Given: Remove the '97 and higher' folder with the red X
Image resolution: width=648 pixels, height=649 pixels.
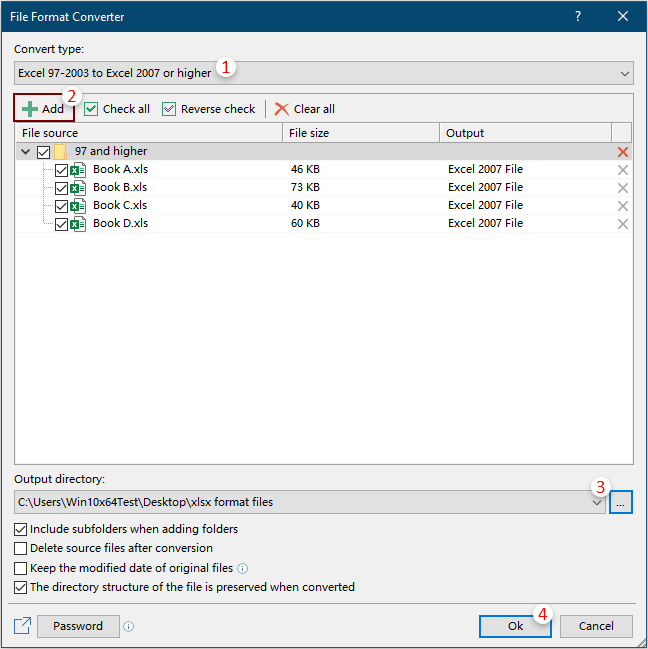Looking at the screenshot, I should (x=623, y=152).
